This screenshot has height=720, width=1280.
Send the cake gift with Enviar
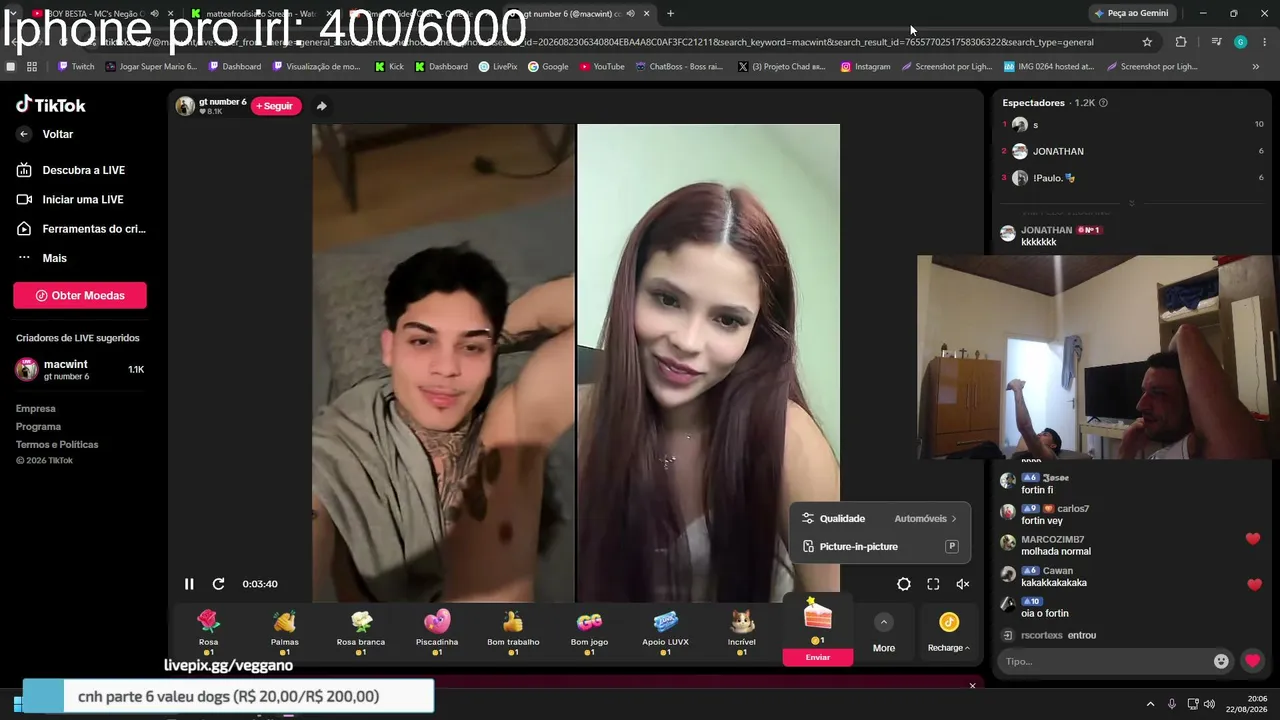[x=818, y=657]
